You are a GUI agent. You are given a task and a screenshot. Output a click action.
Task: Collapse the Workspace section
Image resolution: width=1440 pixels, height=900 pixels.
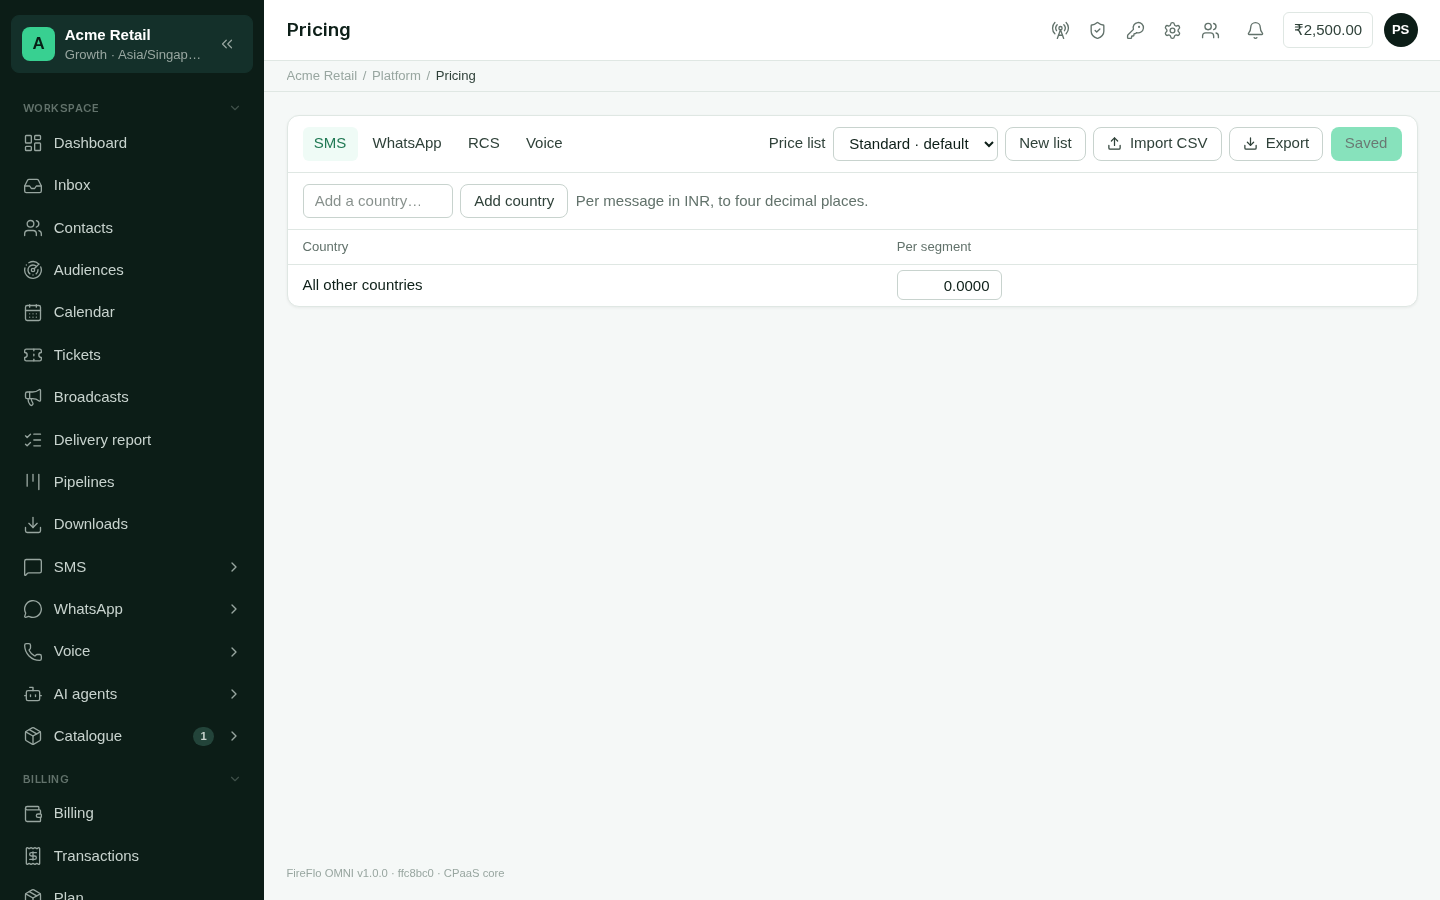click(132, 108)
